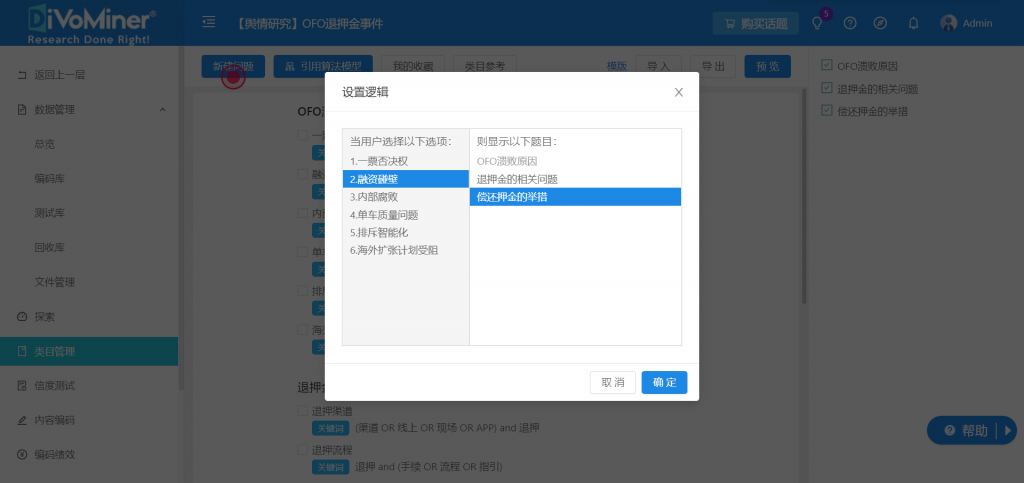
Task: Click the 返回上一层 back icon
Action: point(23,75)
